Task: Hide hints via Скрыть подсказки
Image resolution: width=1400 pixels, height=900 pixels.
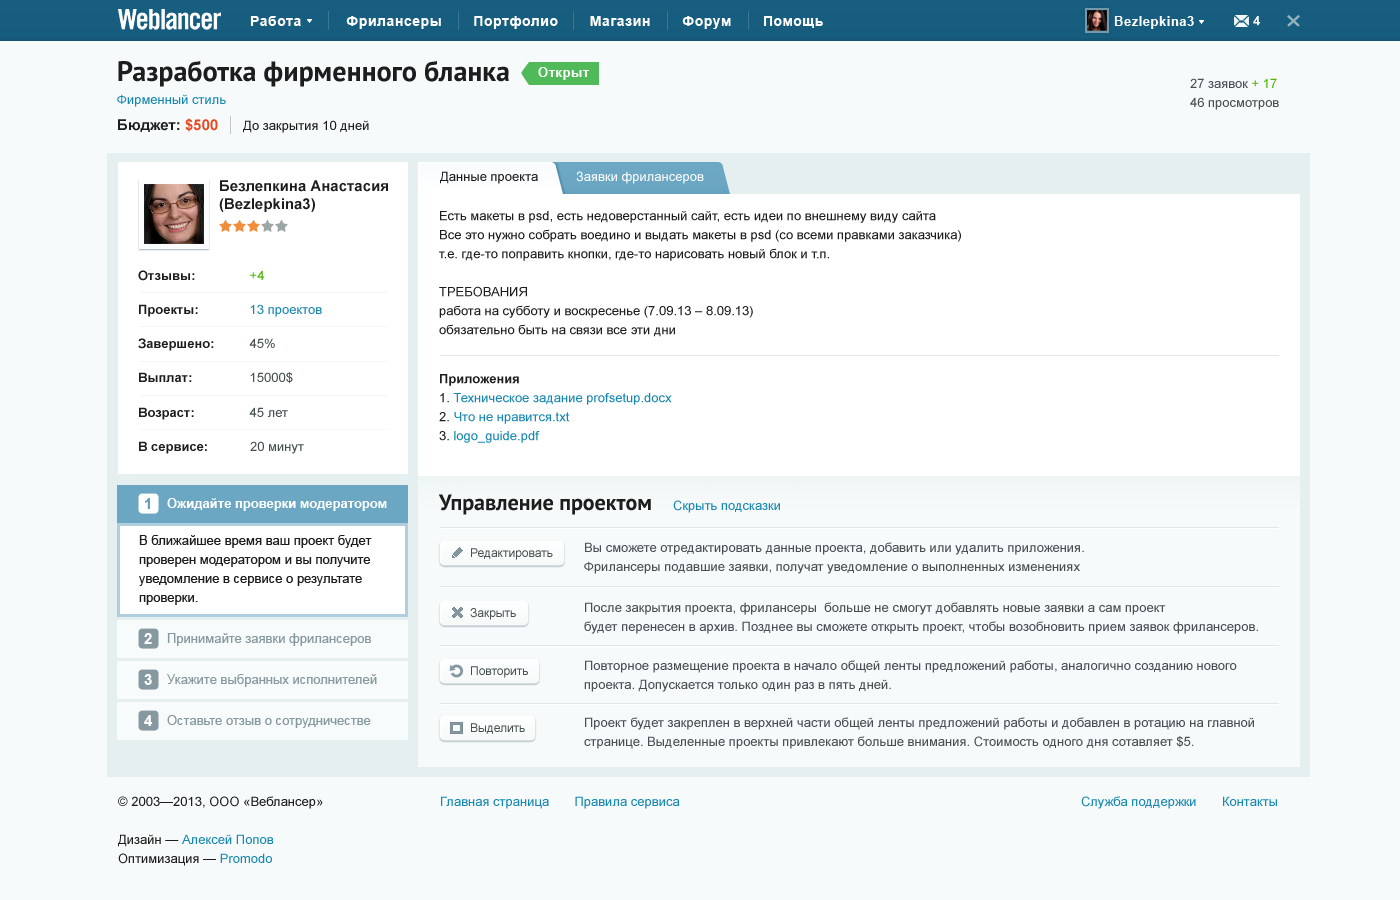Action: (726, 506)
